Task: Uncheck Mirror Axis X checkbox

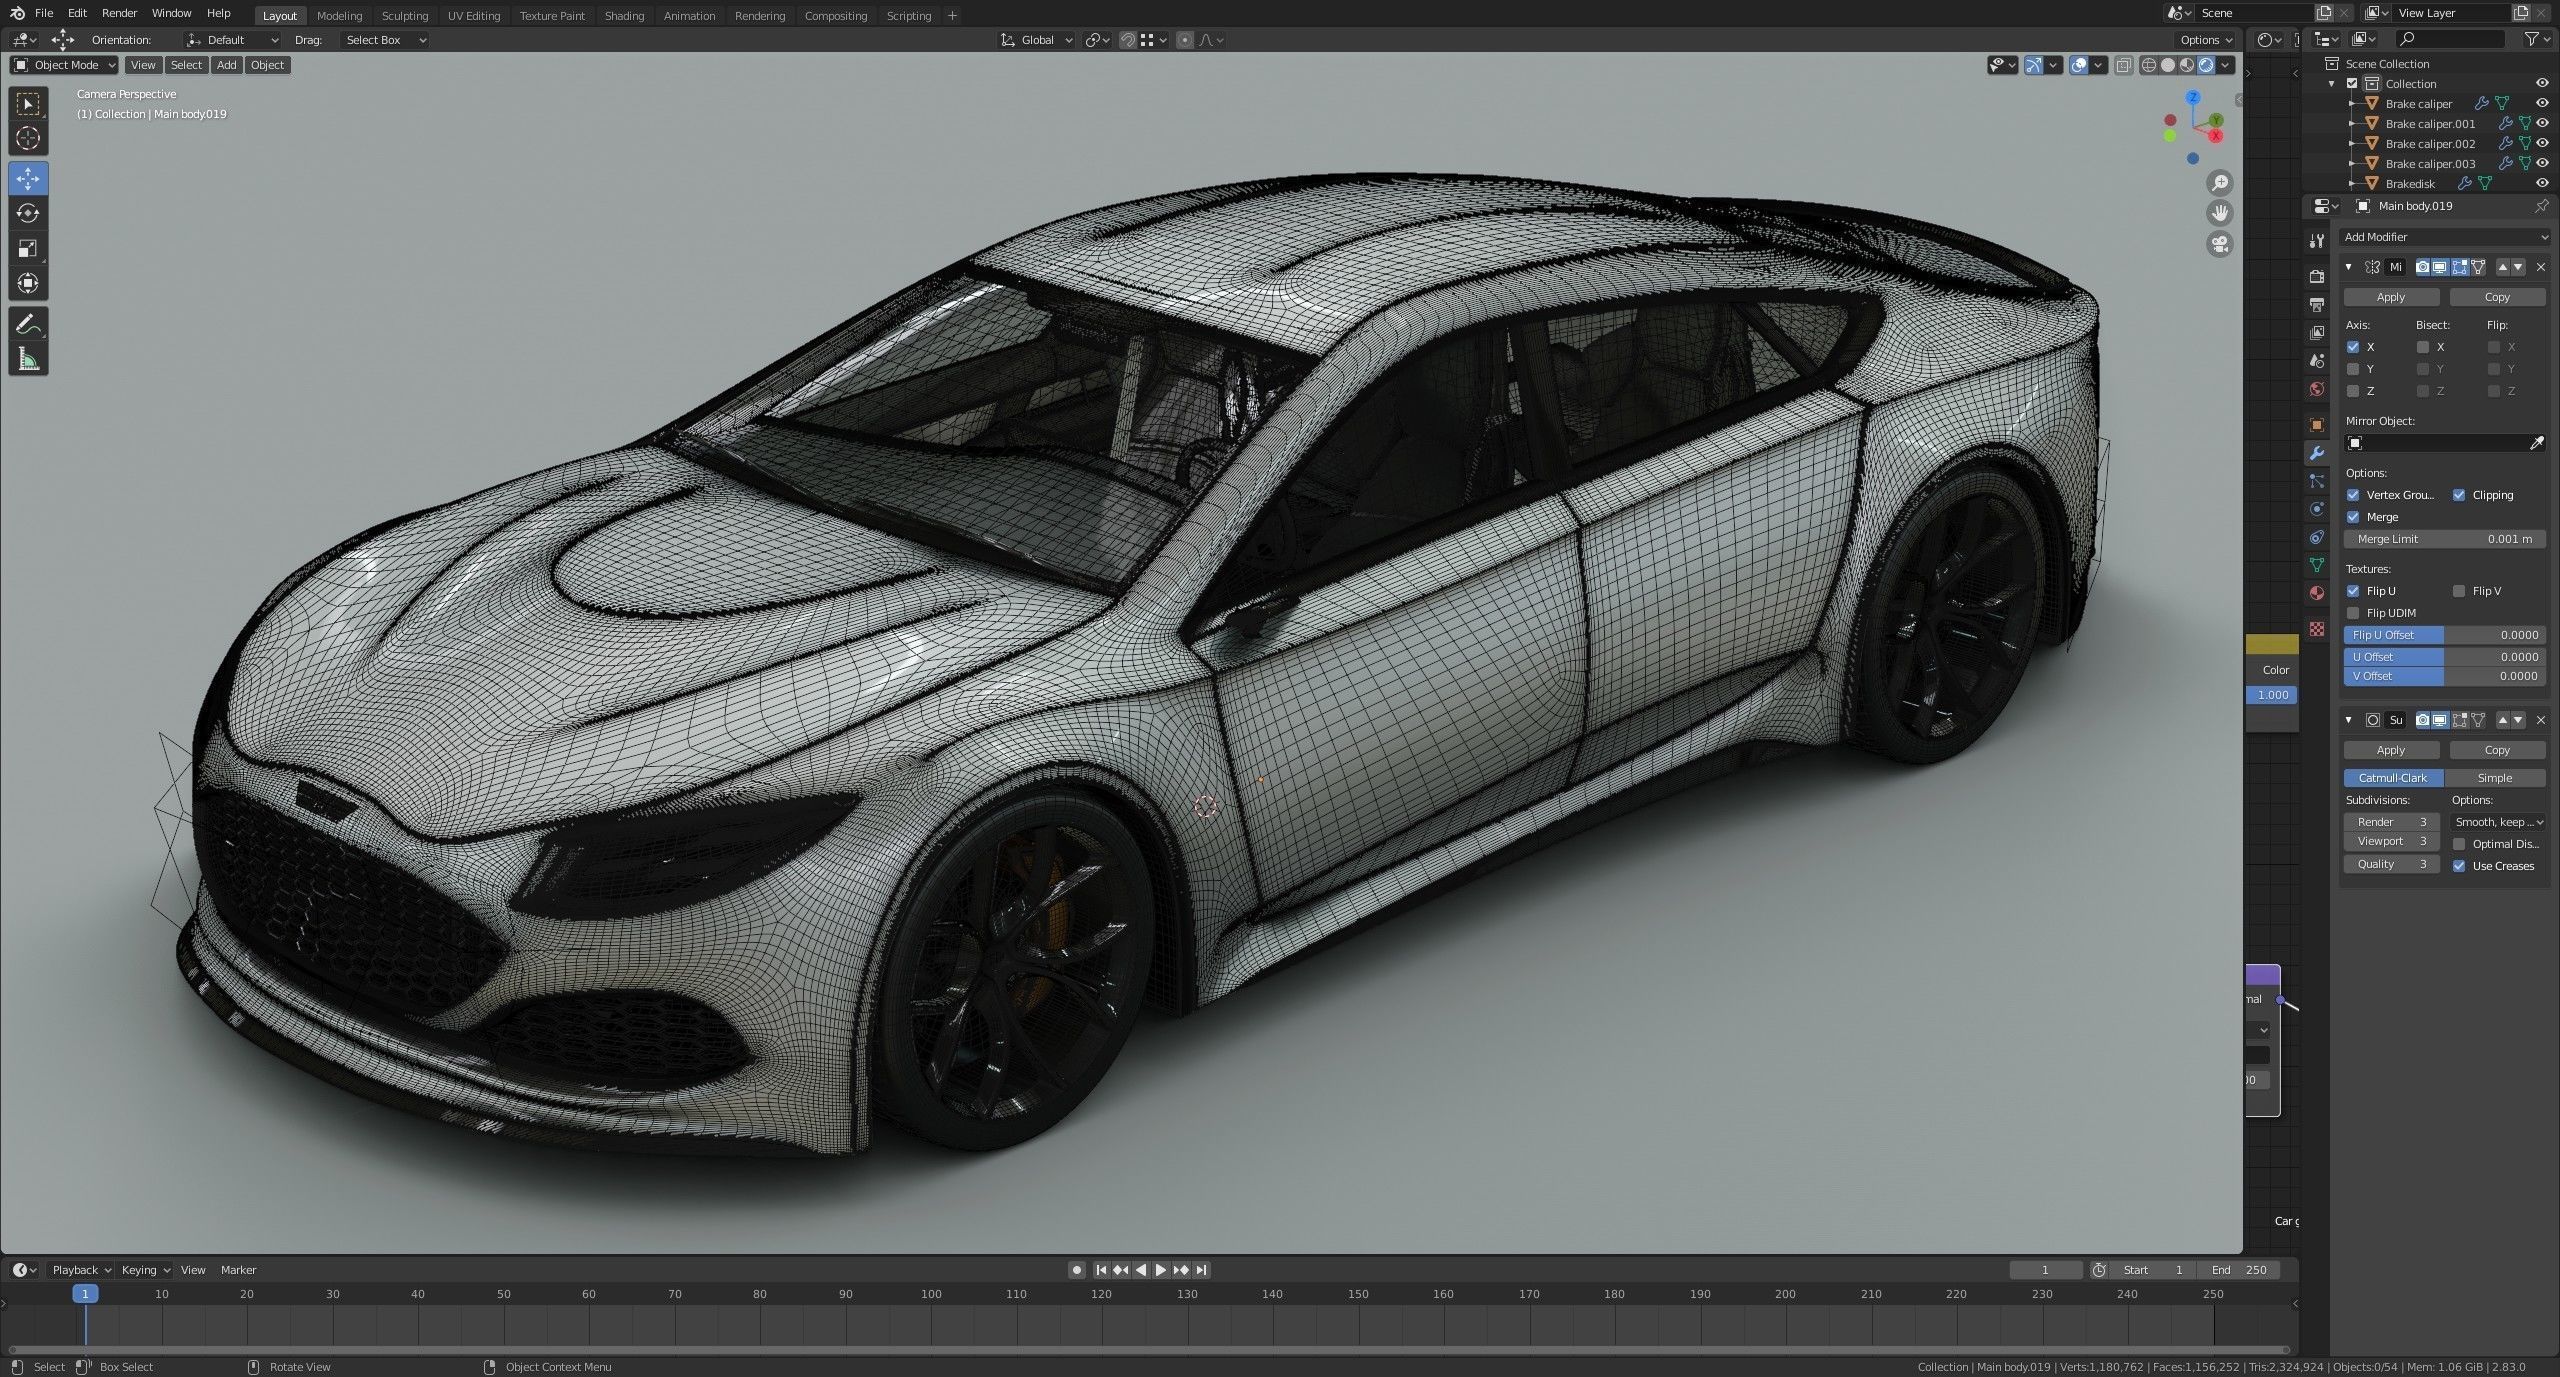Action: [2353, 347]
